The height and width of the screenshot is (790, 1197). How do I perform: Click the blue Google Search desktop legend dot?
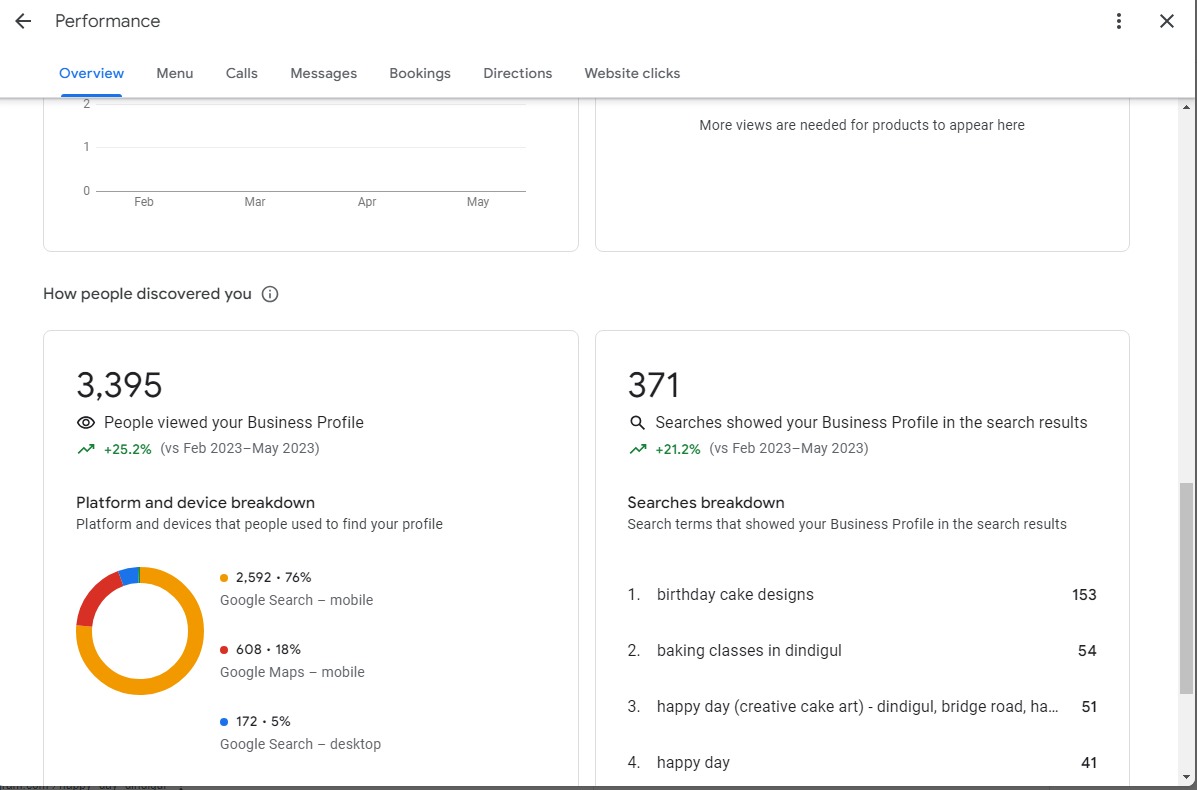(x=224, y=721)
